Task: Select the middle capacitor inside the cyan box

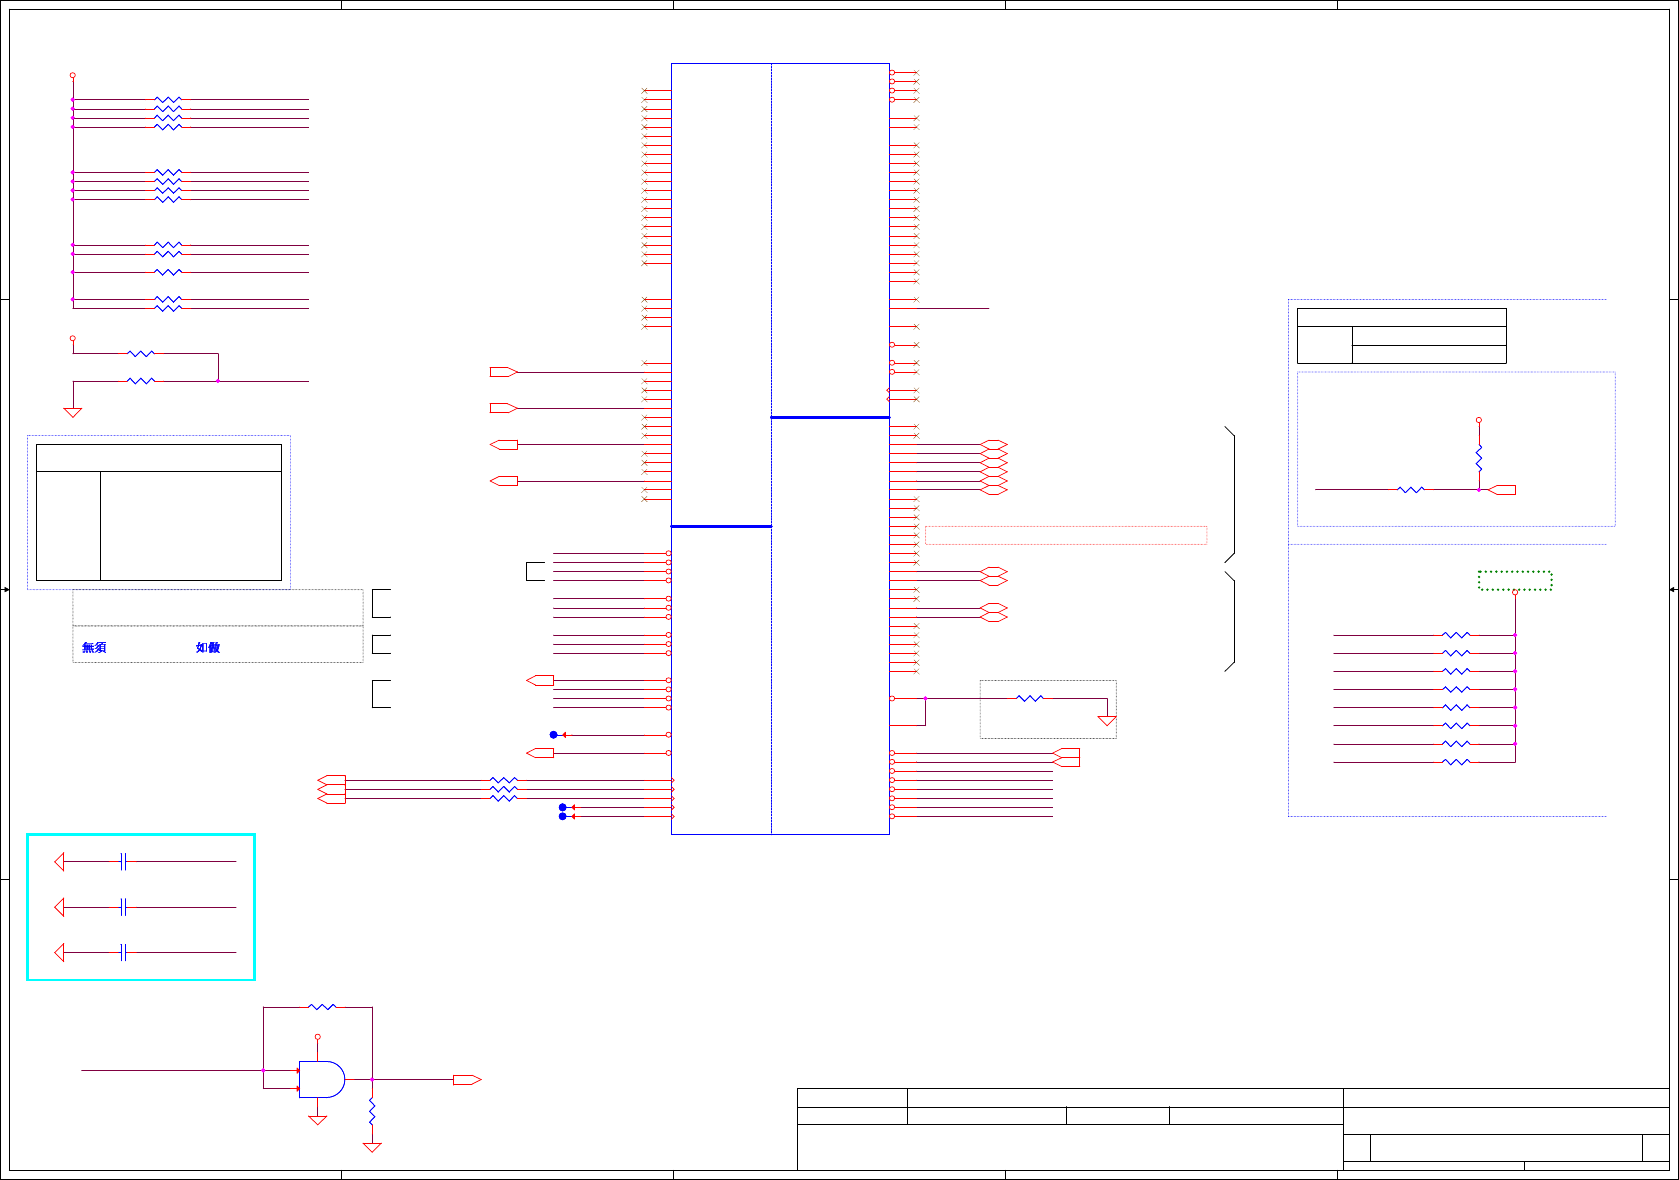Action: coord(123,907)
